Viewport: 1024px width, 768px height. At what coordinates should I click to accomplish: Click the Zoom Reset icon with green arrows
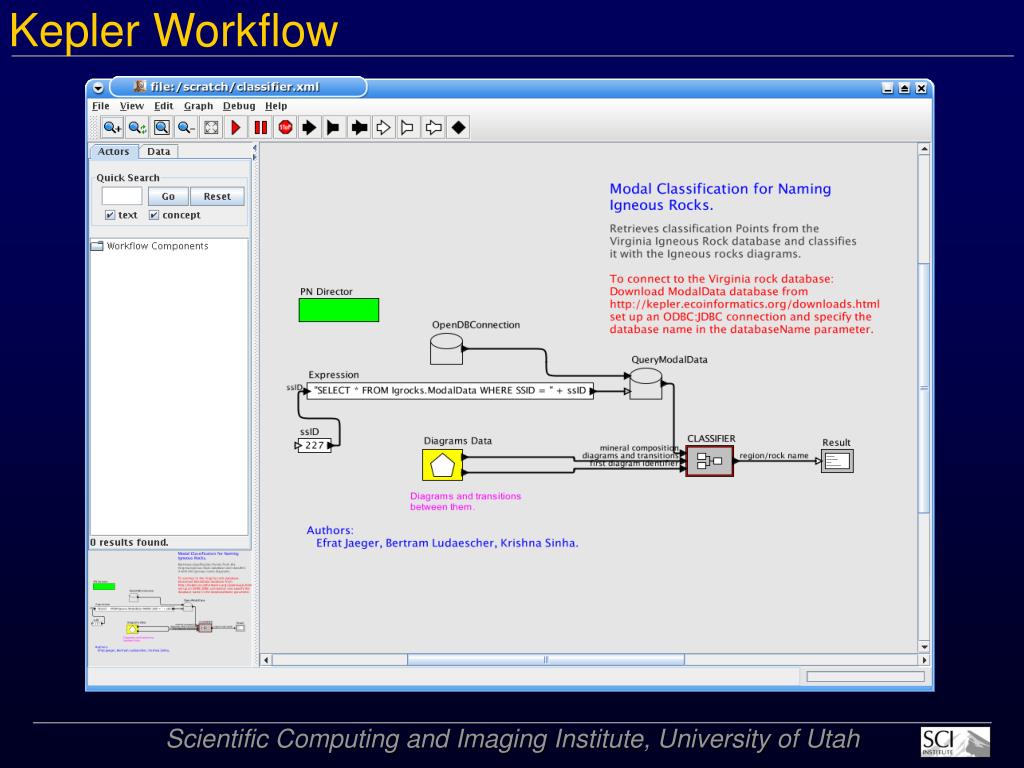[x=137, y=127]
